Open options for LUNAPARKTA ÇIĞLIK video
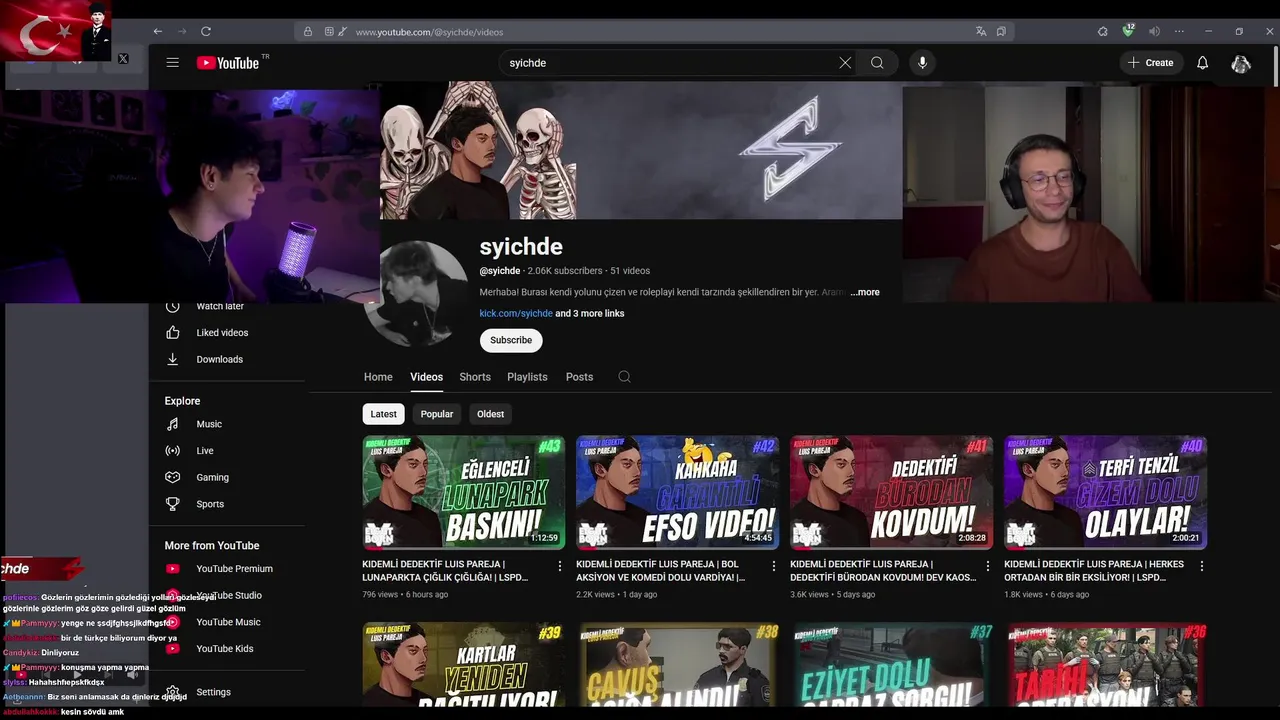 [x=559, y=566]
